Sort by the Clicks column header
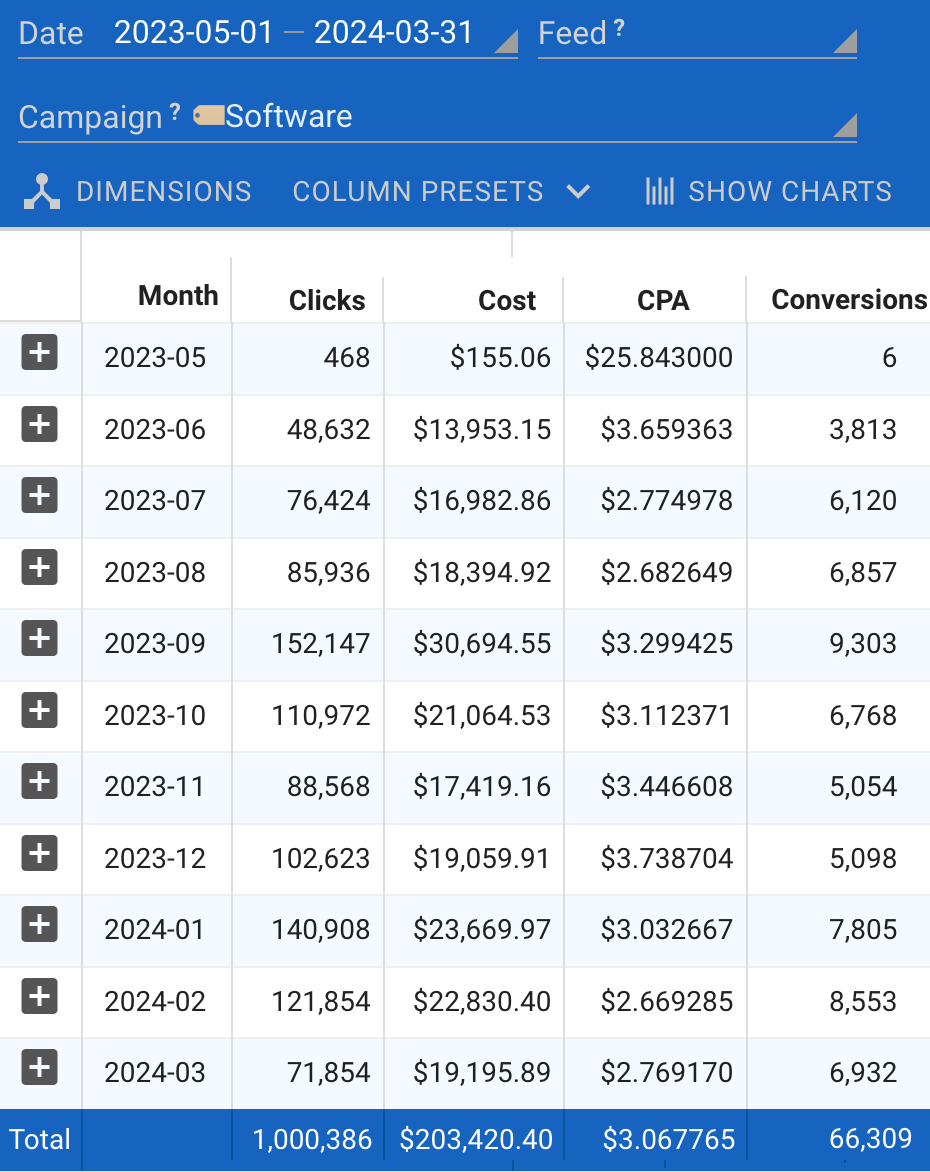930x1172 pixels. (x=327, y=300)
